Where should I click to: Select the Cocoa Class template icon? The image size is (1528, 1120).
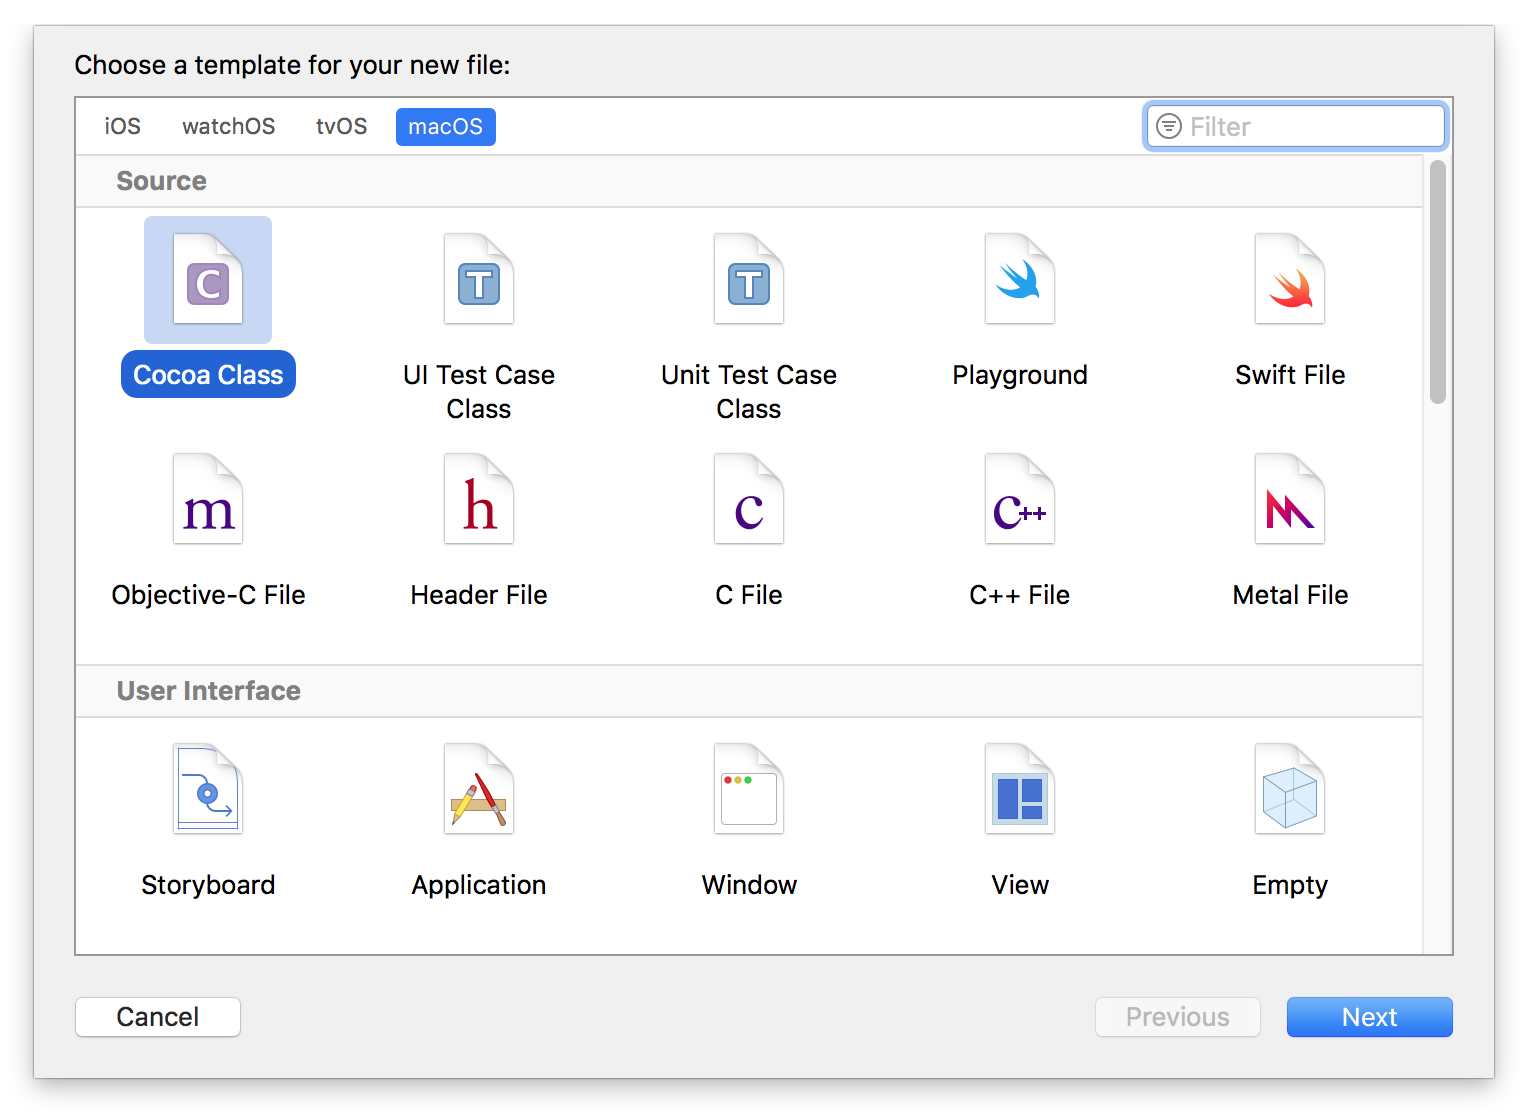pos(208,279)
